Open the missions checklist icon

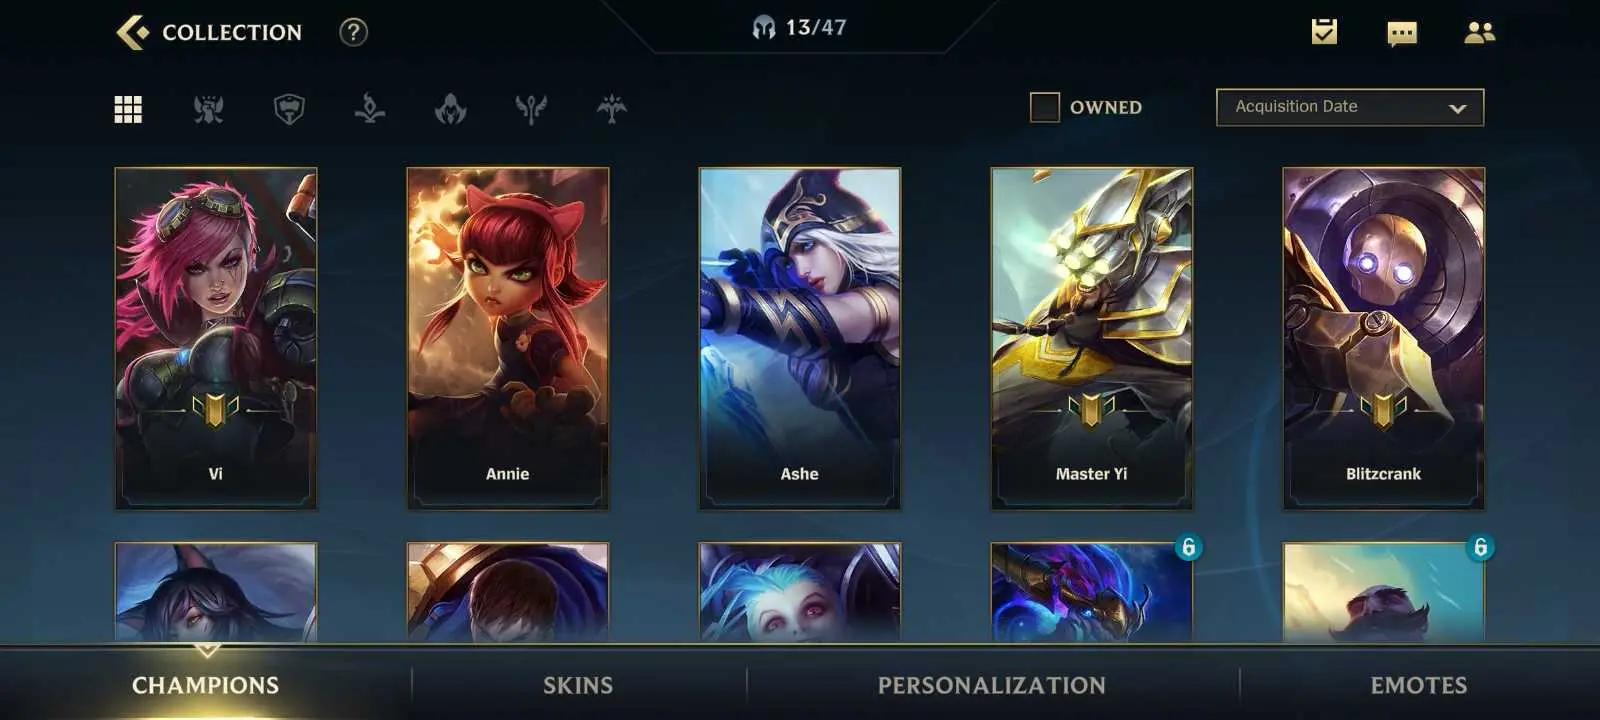1324,32
